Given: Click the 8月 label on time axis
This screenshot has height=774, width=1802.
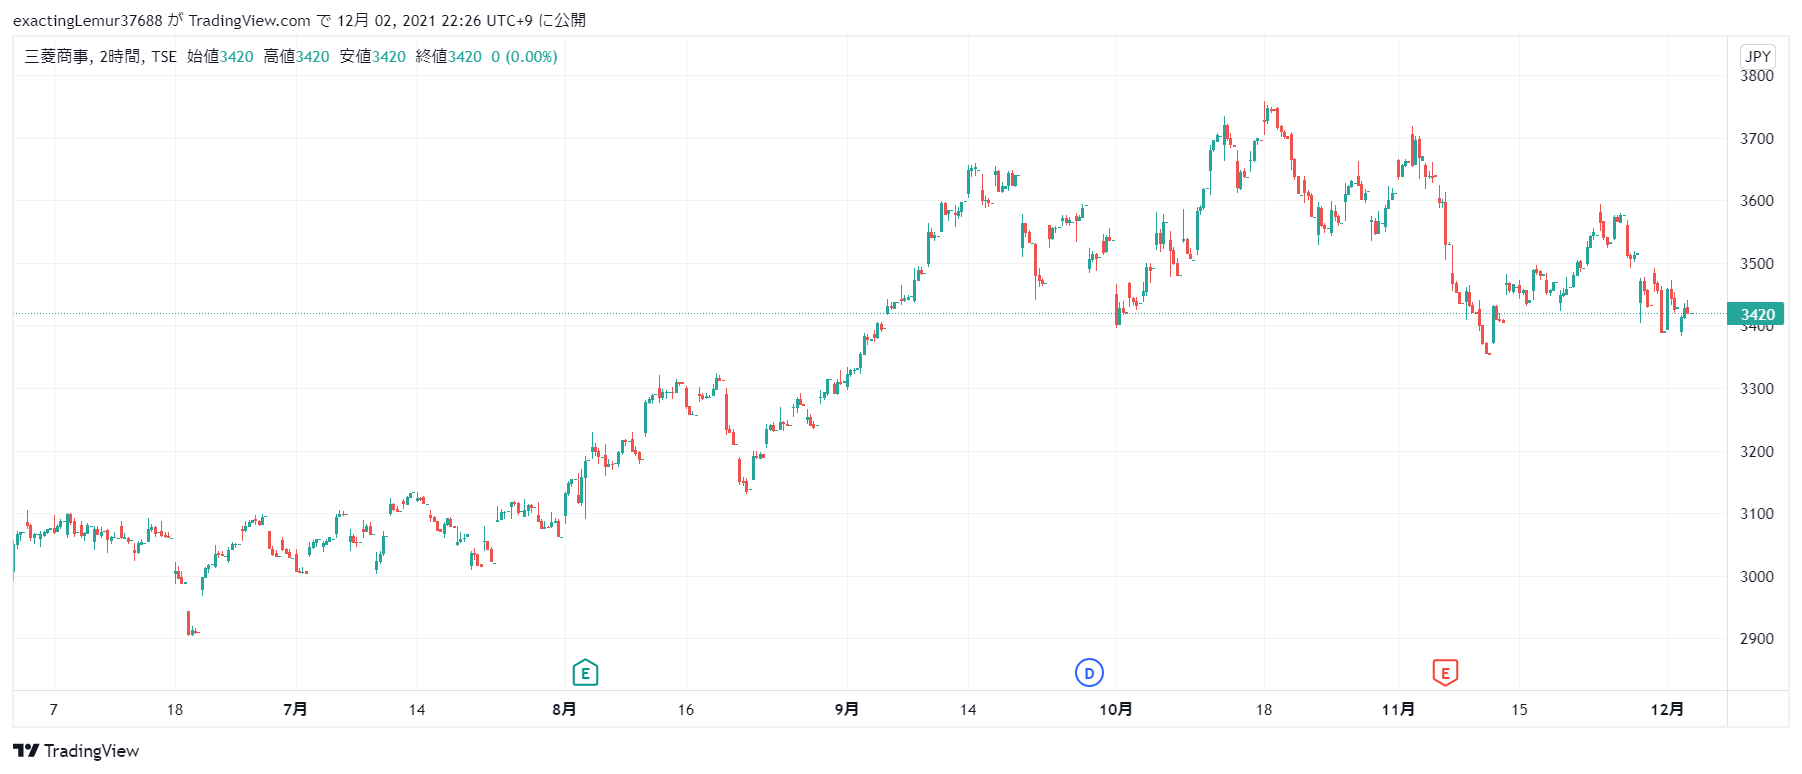Looking at the screenshot, I should click(x=564, y=709).
